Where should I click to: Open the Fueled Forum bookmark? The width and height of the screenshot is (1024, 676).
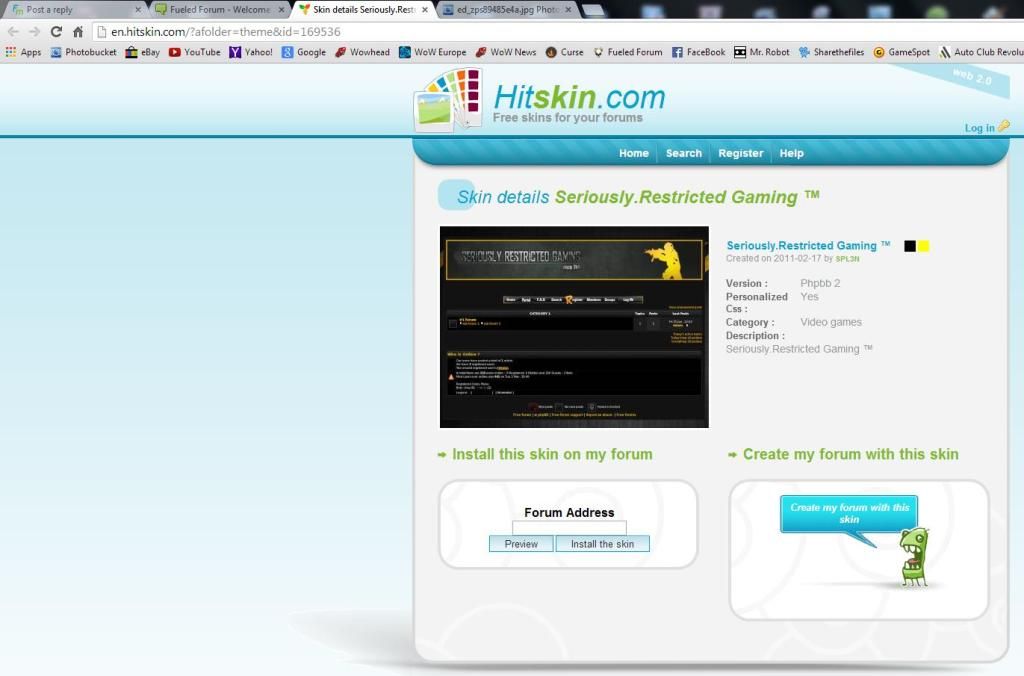coord(628,52)
